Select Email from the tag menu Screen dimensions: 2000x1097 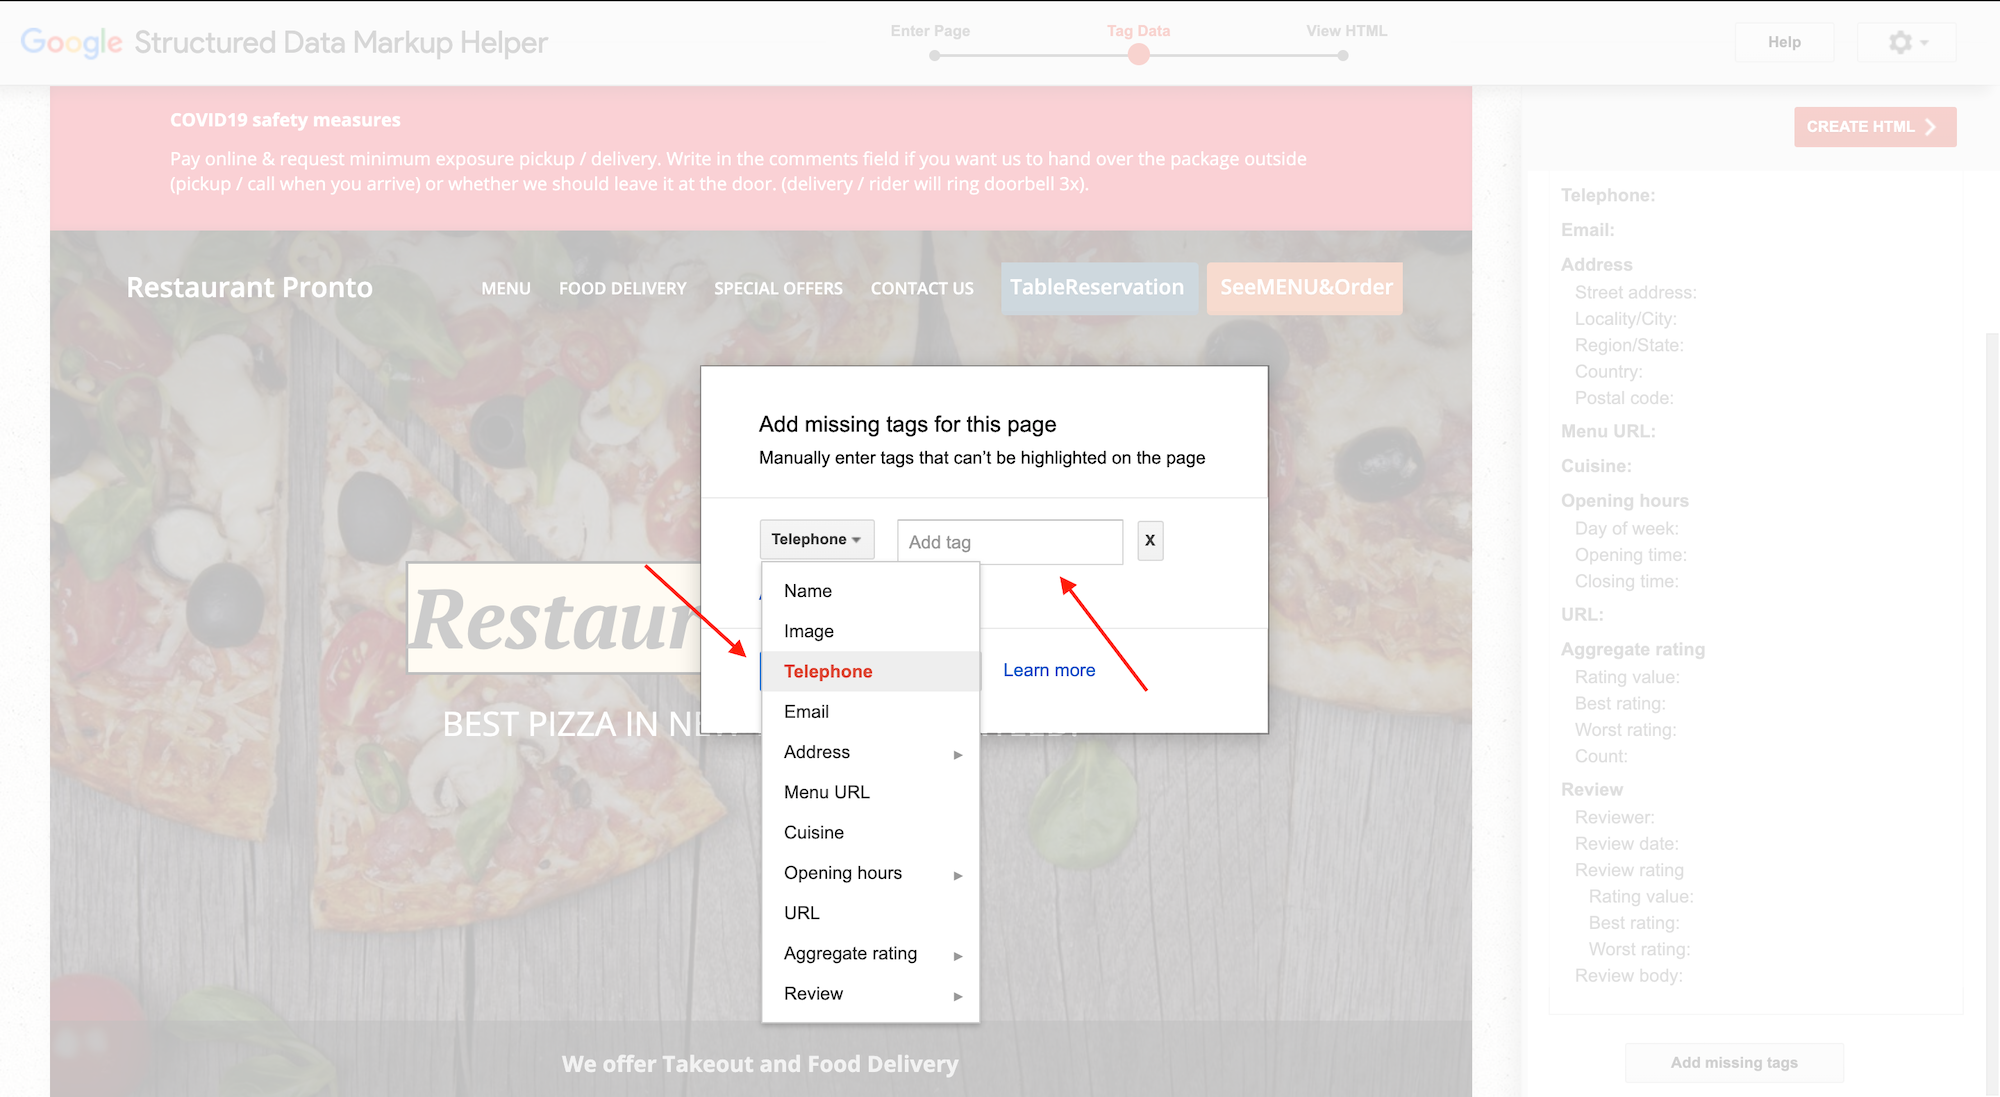pyautogui.click(x=806, y=711)
